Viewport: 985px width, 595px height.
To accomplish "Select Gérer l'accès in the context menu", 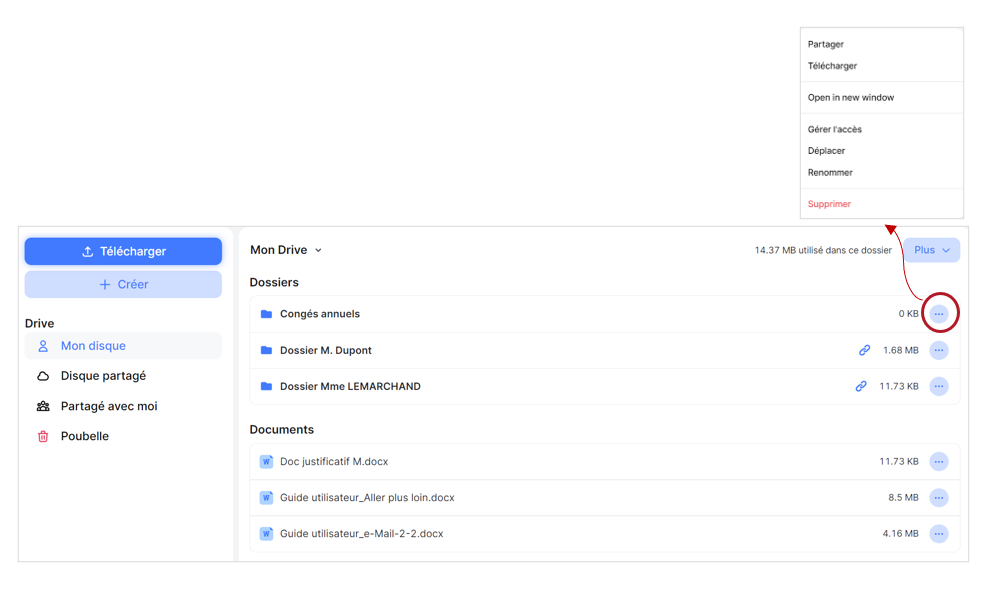I will (834, 129).
